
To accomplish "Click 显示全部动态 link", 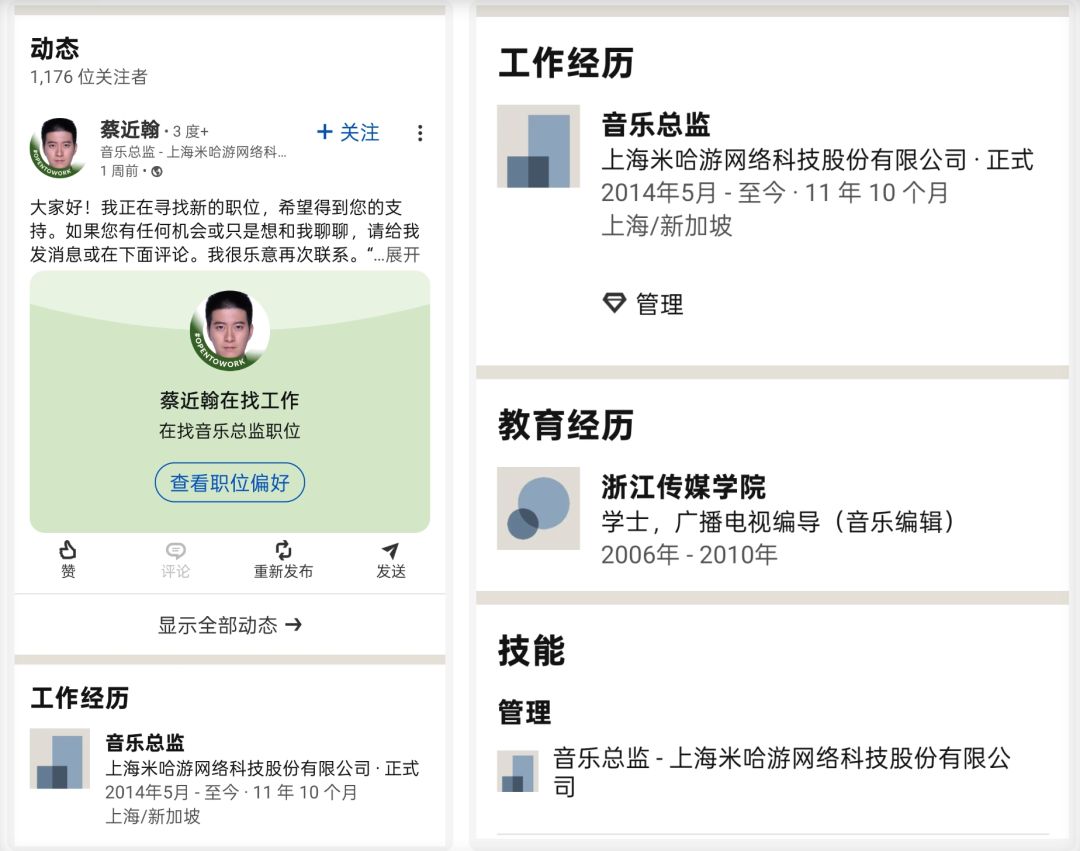I will [229, 625].
